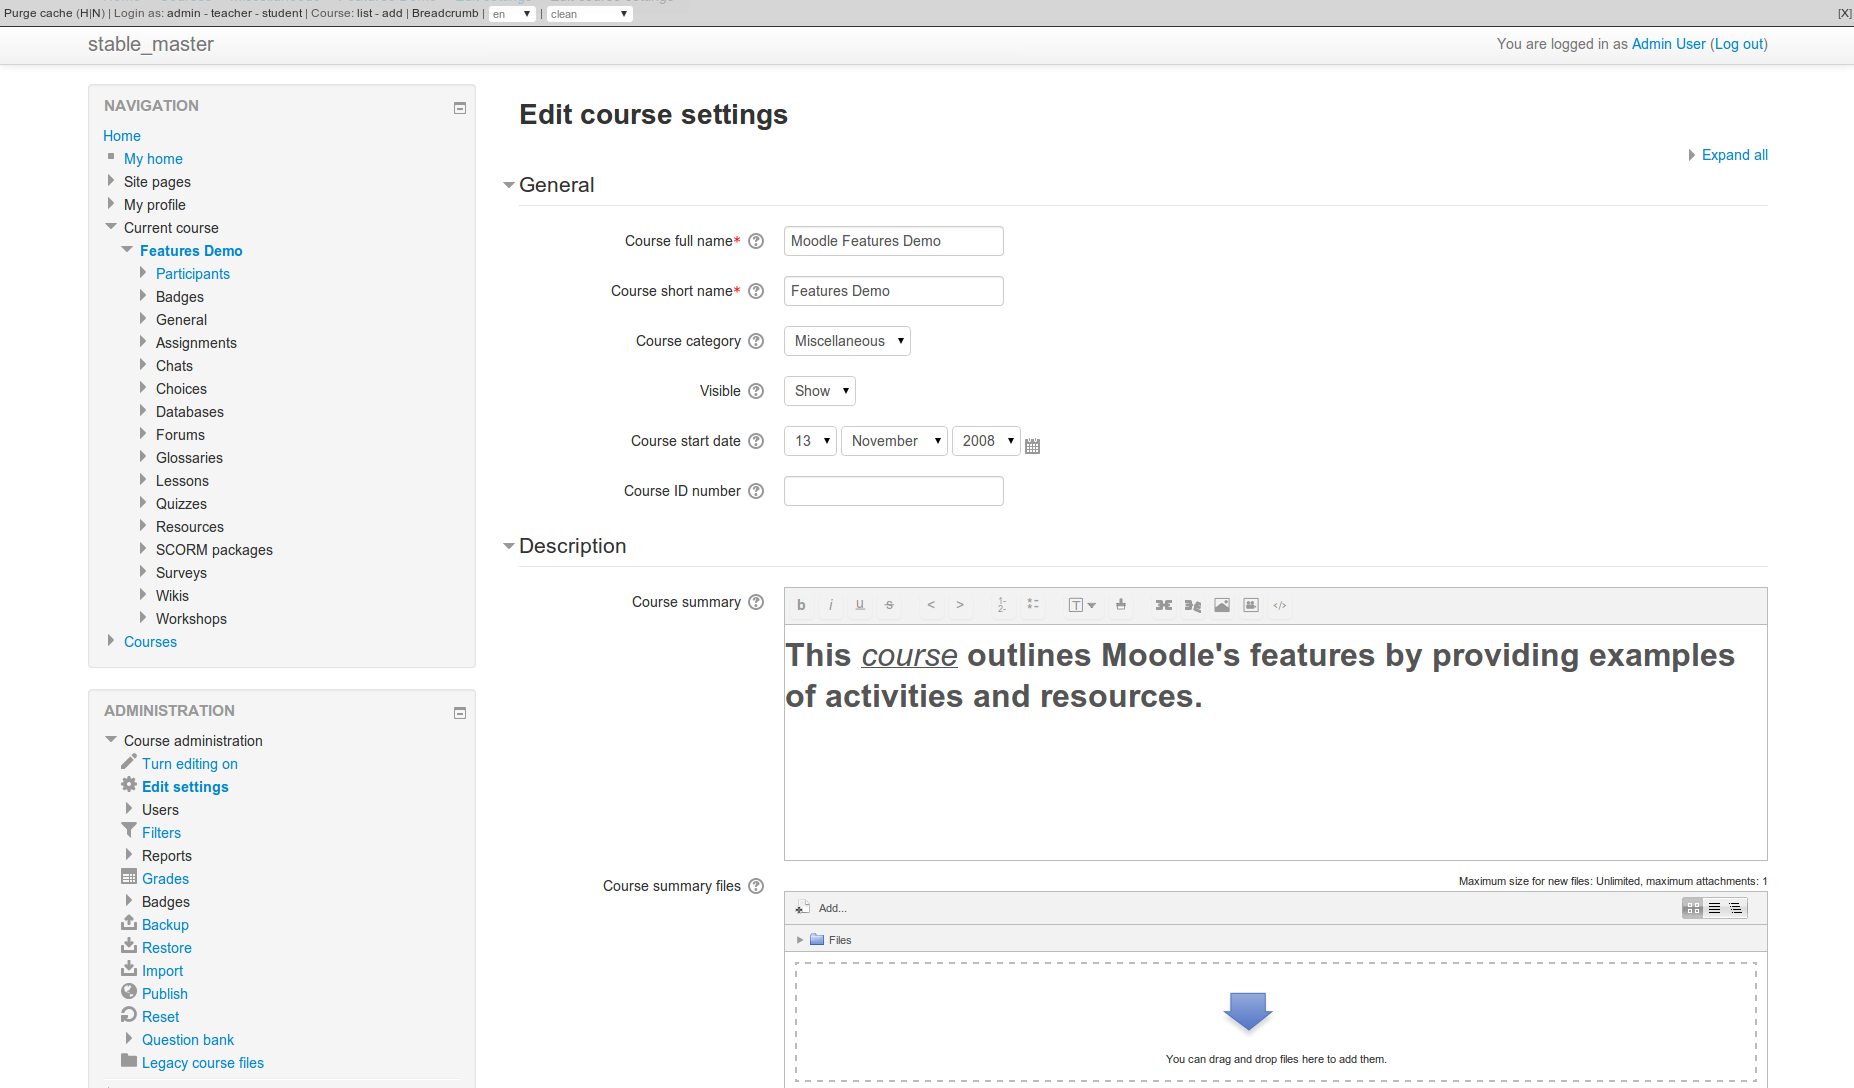1854x1088 pixels.
Task: Expand the Files folder tree node
Action: tap(800, 940)
